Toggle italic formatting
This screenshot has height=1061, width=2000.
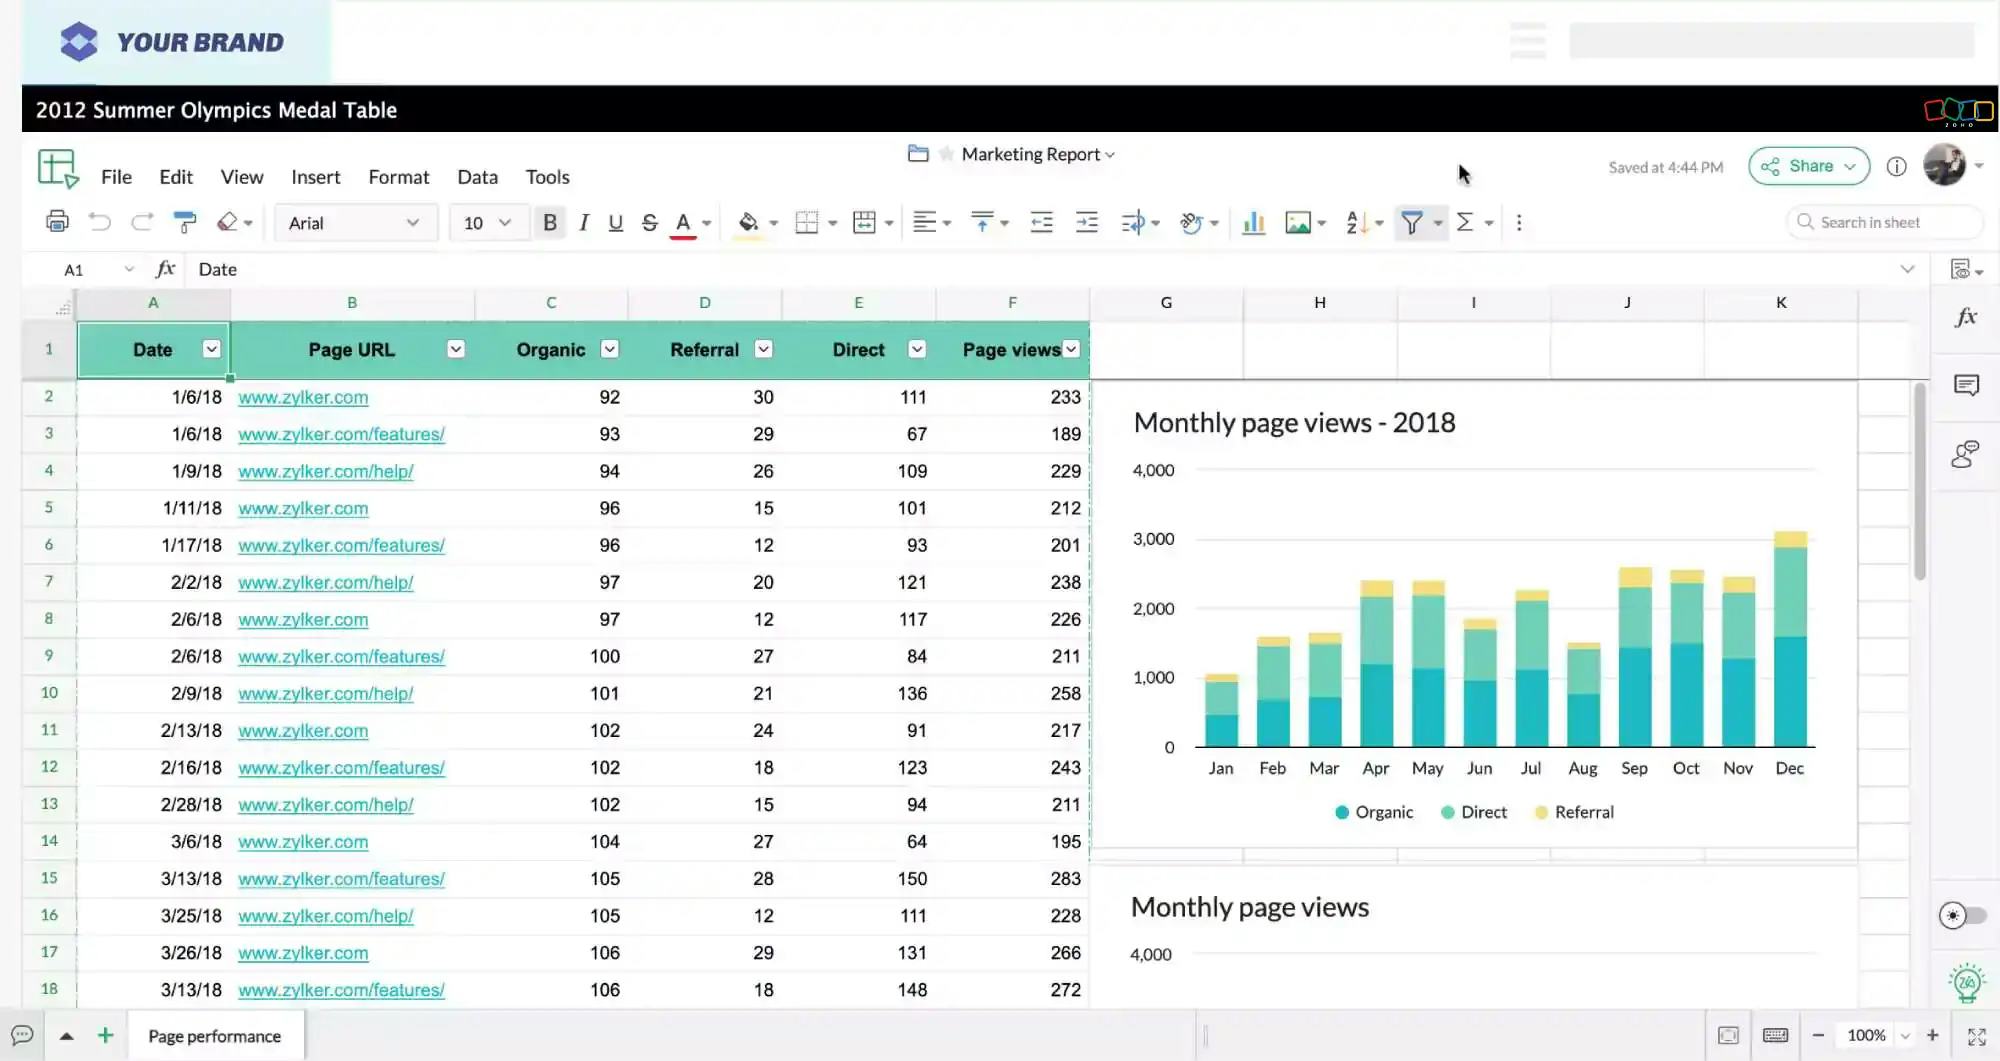point(584,222)
